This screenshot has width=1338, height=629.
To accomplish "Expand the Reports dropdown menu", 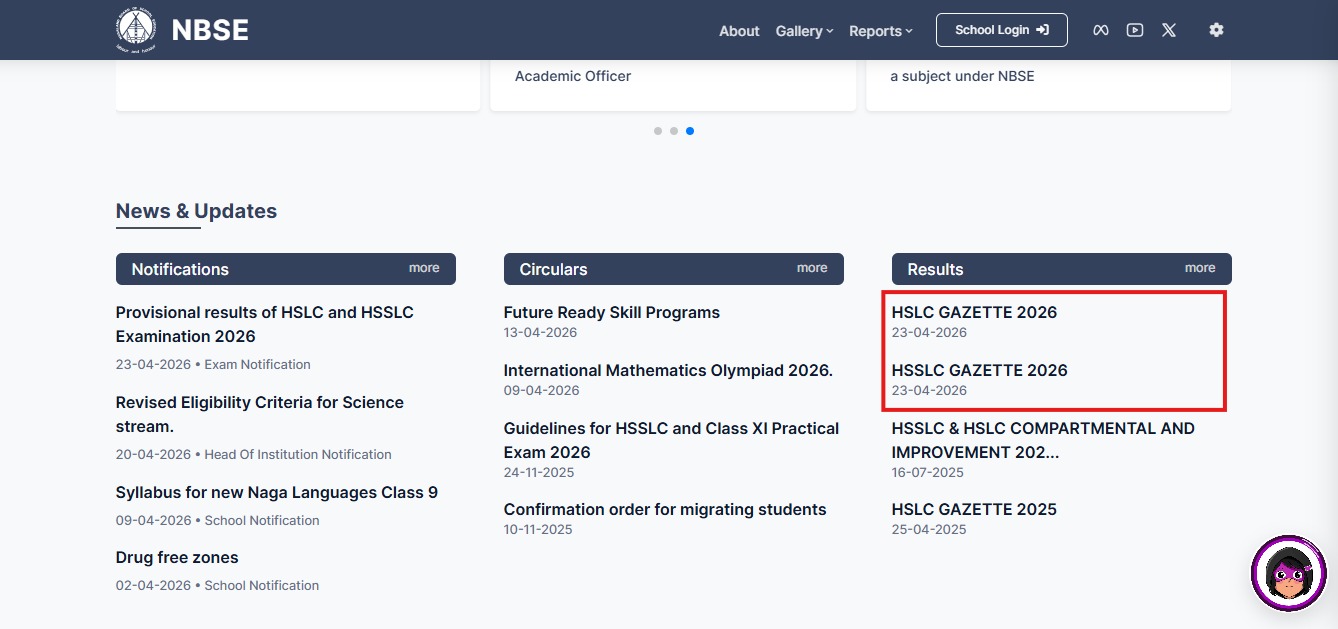I will (880, 31).
